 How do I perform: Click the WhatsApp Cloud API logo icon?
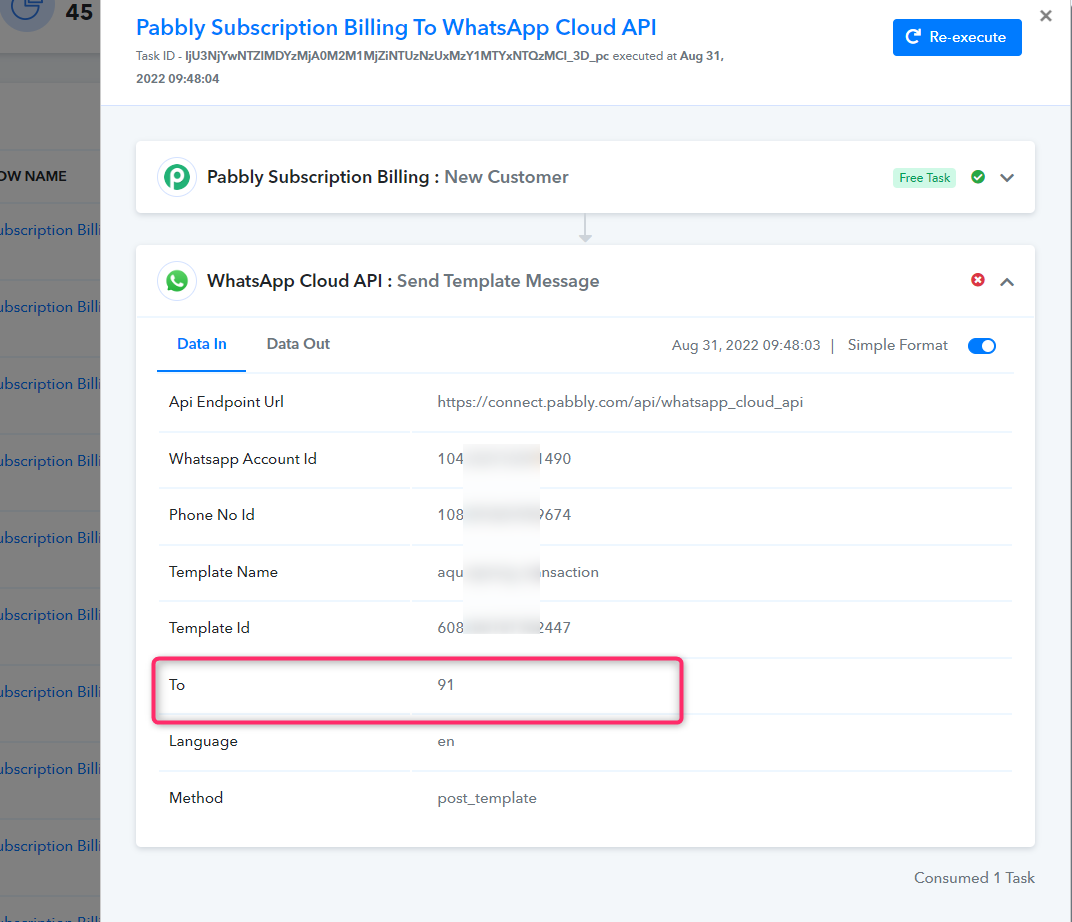(177, 281)
